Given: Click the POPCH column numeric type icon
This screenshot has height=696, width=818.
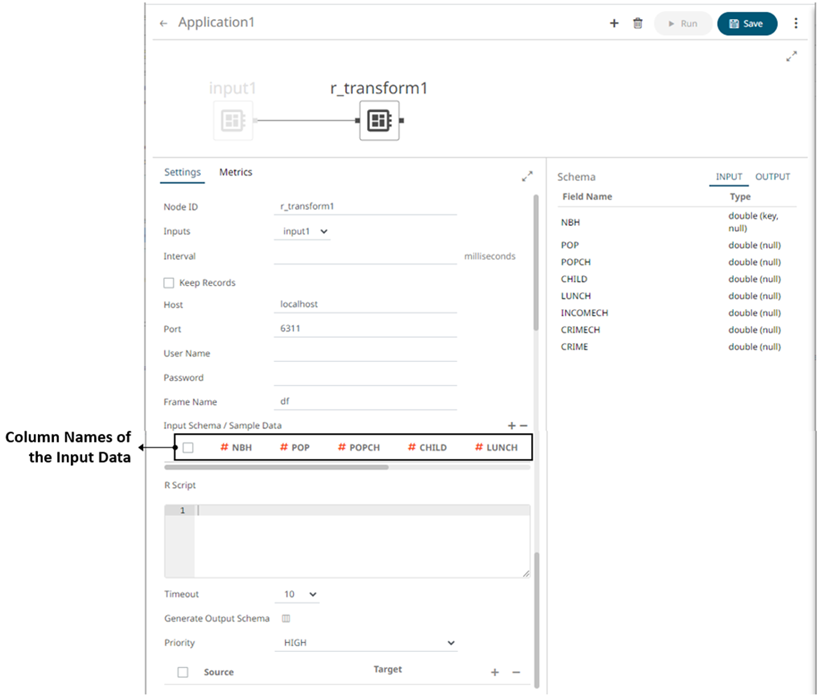Looking at the screenshot, I should pyautogui.click(x=342, y=447).
